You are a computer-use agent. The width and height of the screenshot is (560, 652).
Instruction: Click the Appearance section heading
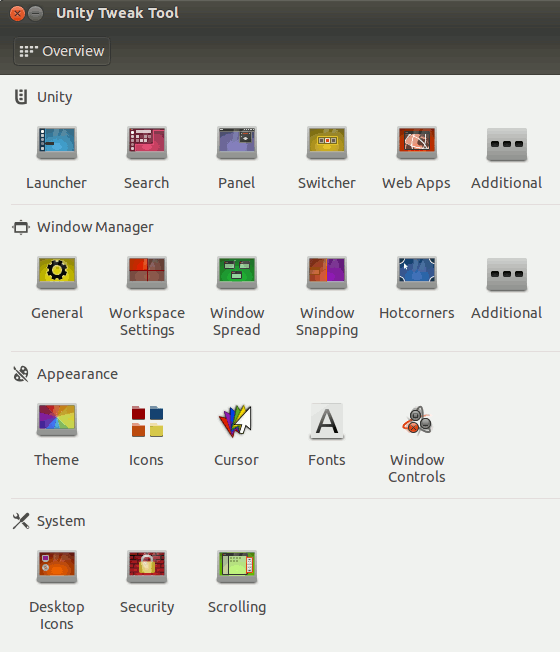pos(77,374)
